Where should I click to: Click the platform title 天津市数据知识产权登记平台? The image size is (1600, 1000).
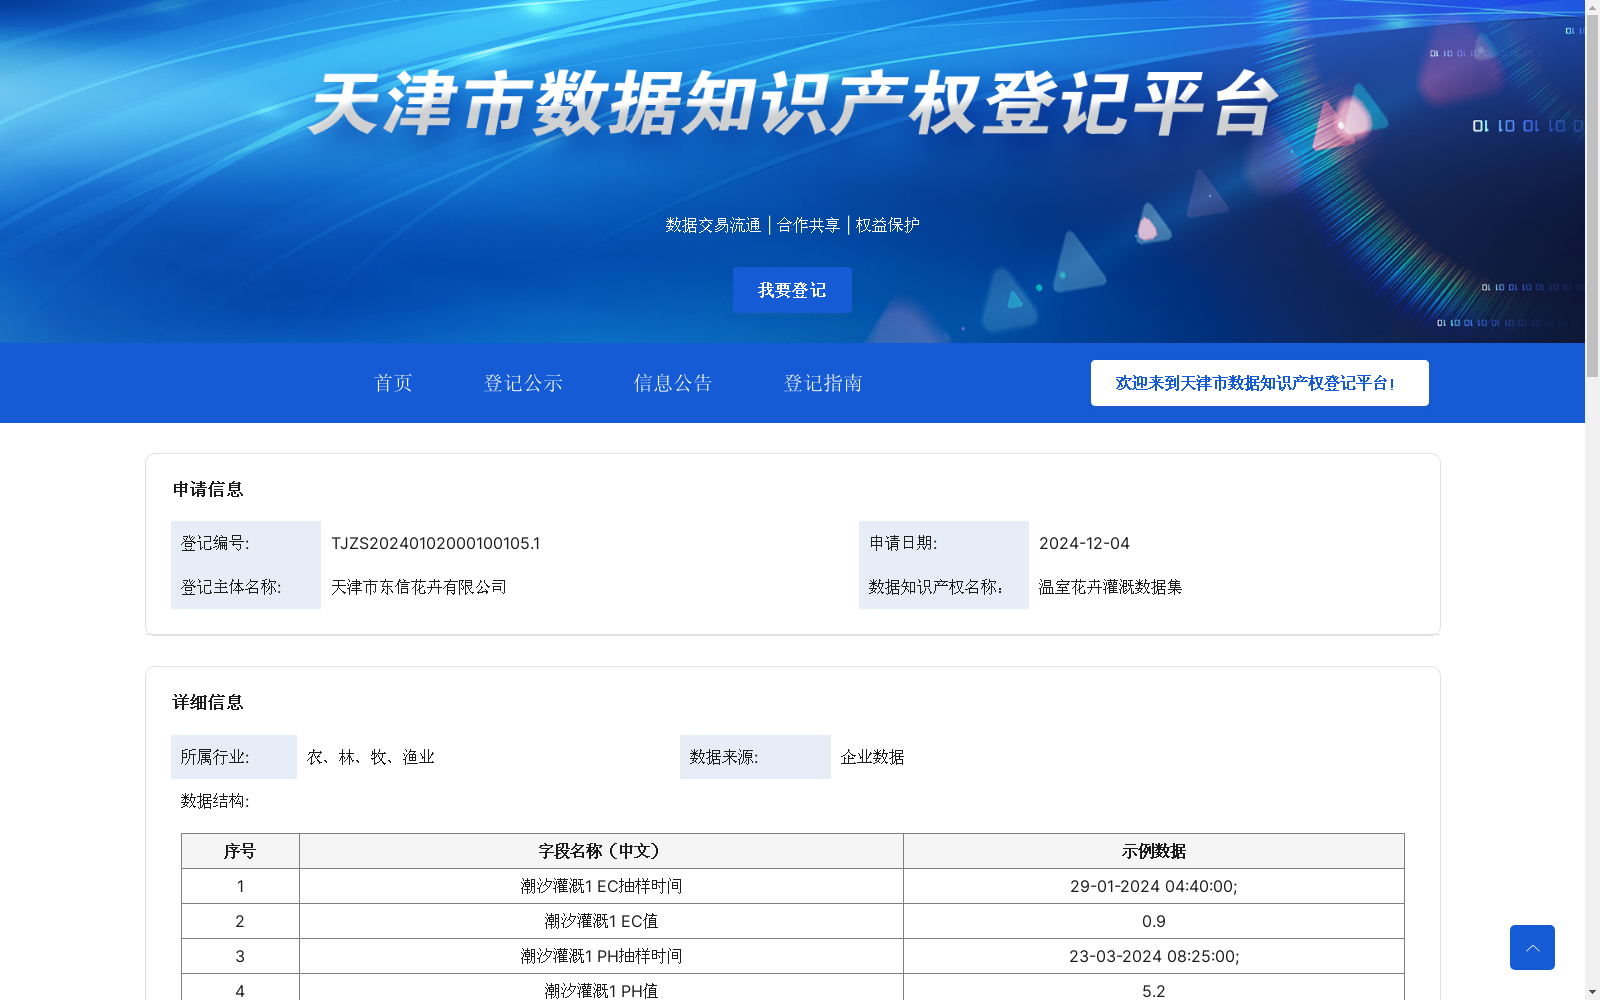pyautogui.click(x=793, y=104)
